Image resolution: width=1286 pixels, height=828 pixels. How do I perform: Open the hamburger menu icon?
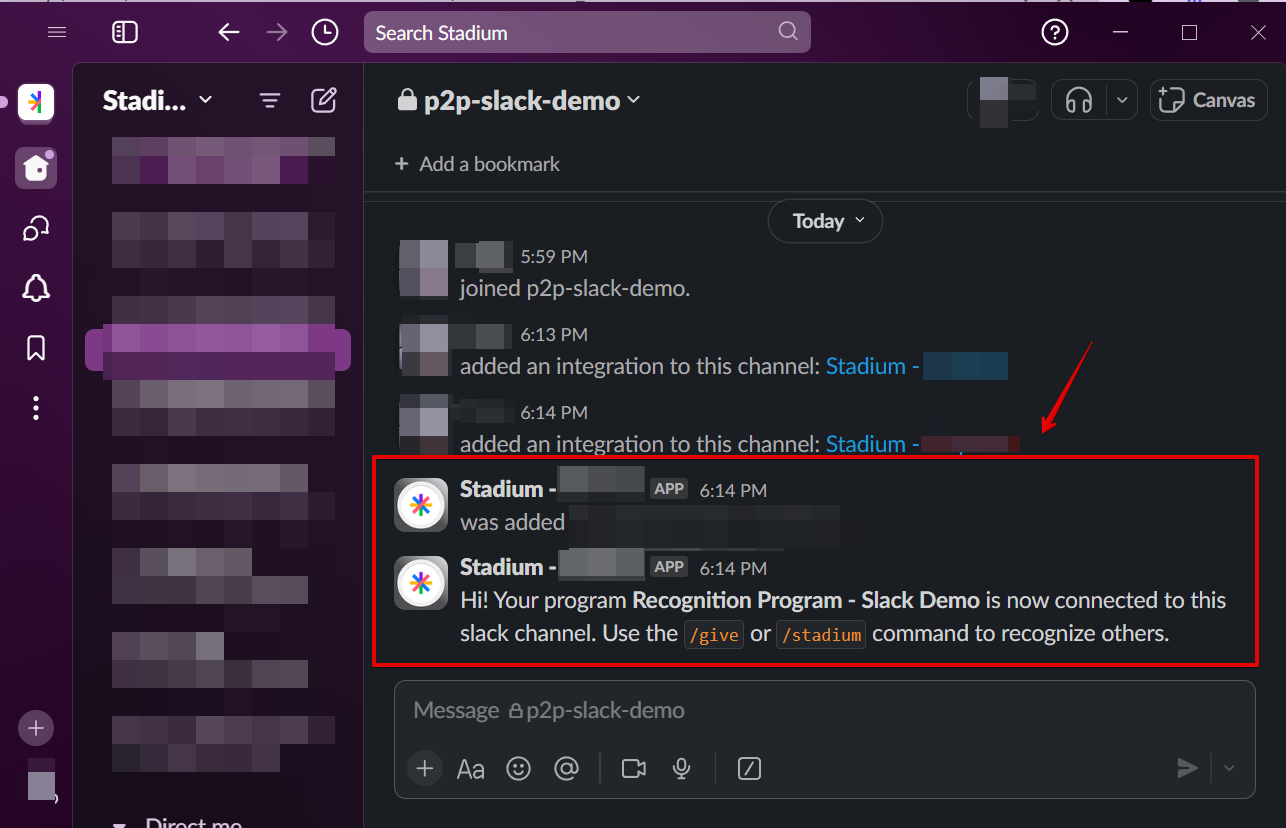(57, 32)
